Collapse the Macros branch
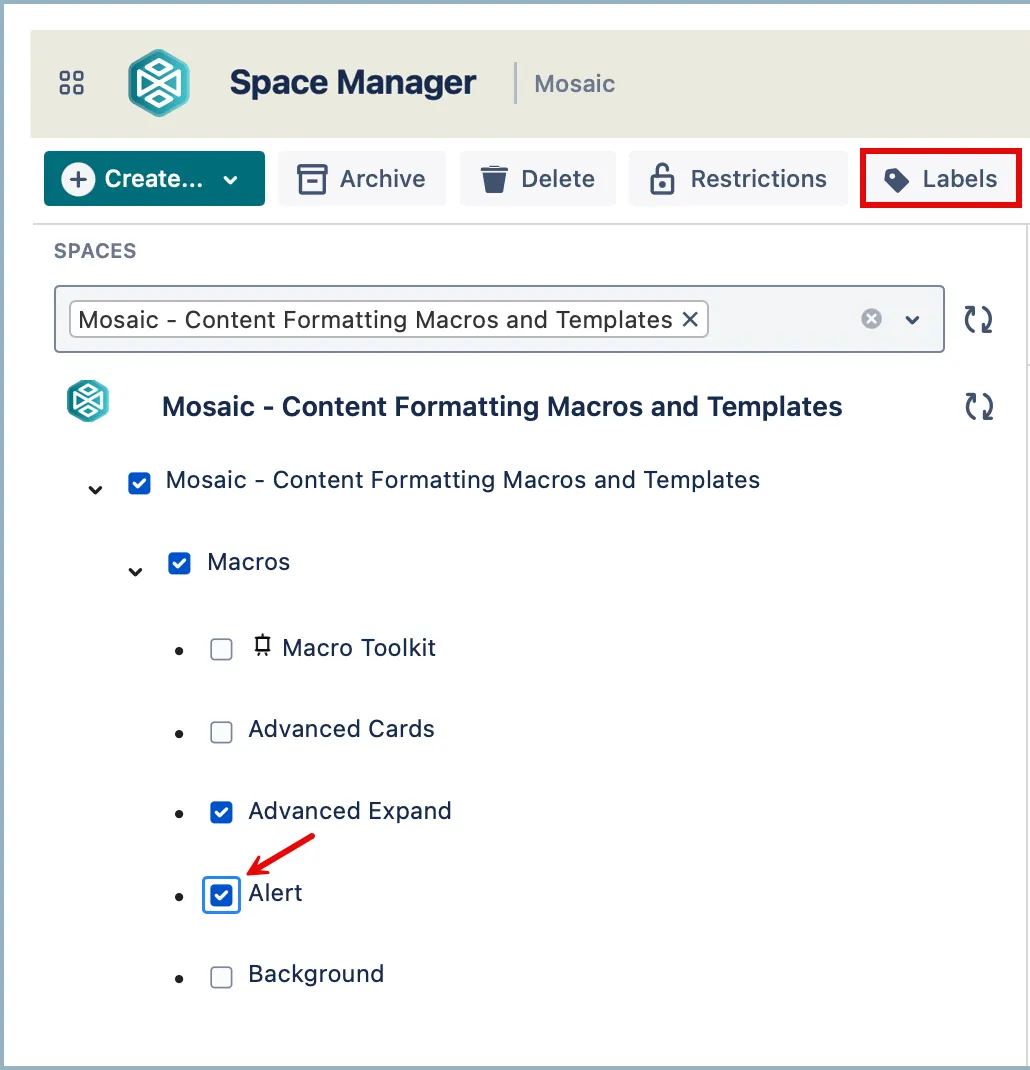1030x1070 pixels. (136, 571)
